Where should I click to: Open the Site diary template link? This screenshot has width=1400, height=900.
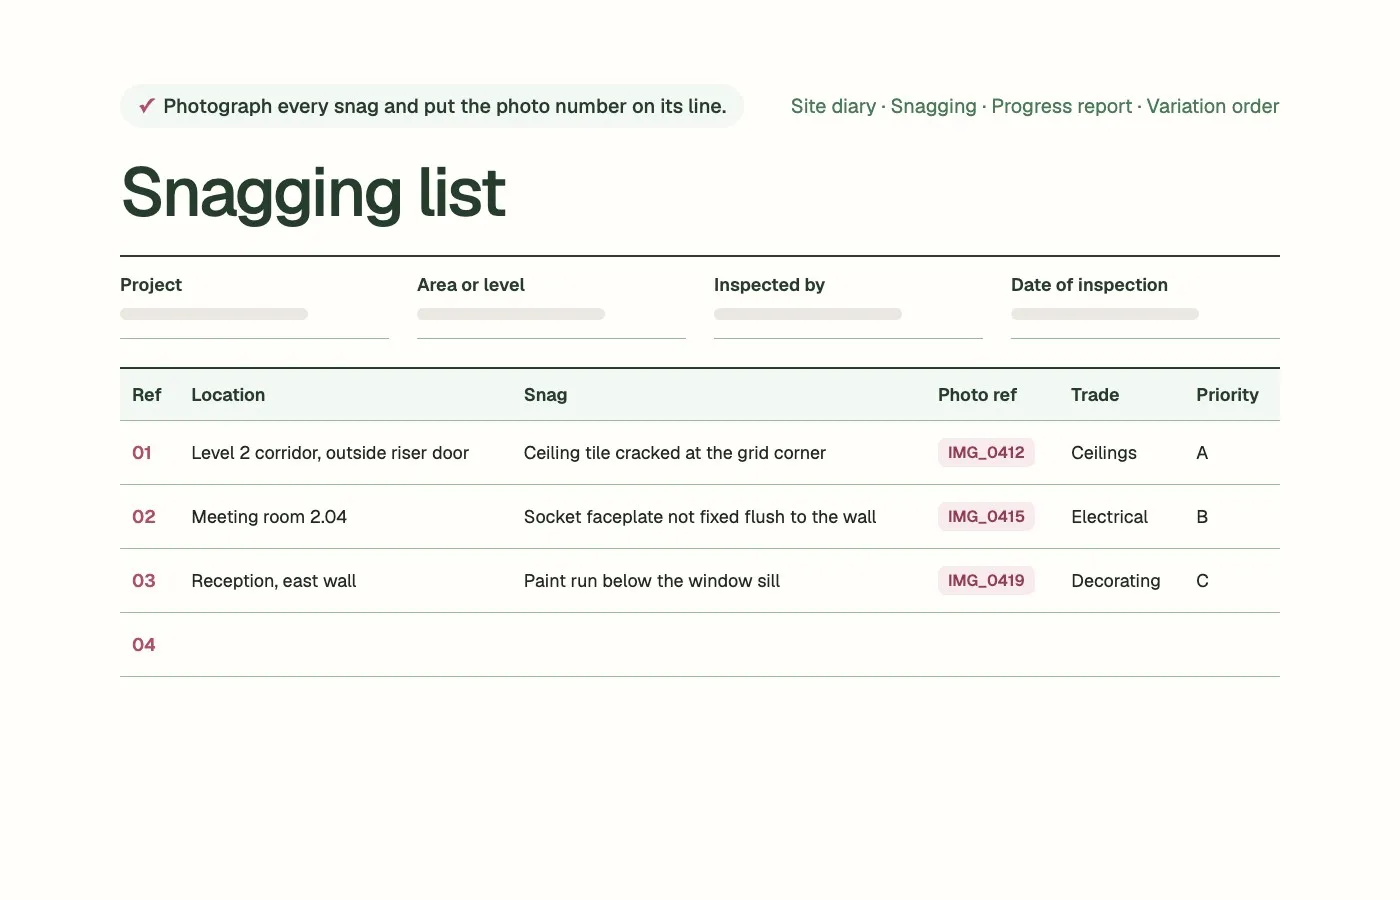pyautogui.click(x=833, y=106)
